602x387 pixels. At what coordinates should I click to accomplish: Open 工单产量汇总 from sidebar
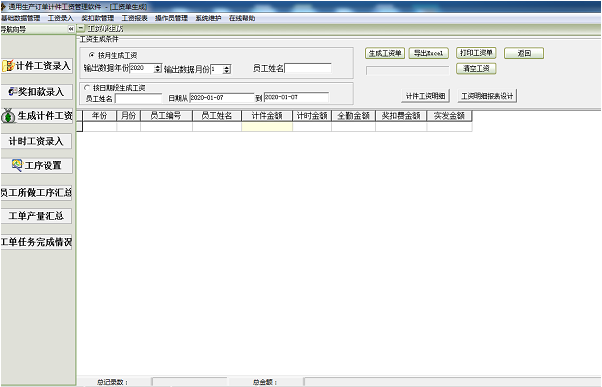(x=36, y=216)
